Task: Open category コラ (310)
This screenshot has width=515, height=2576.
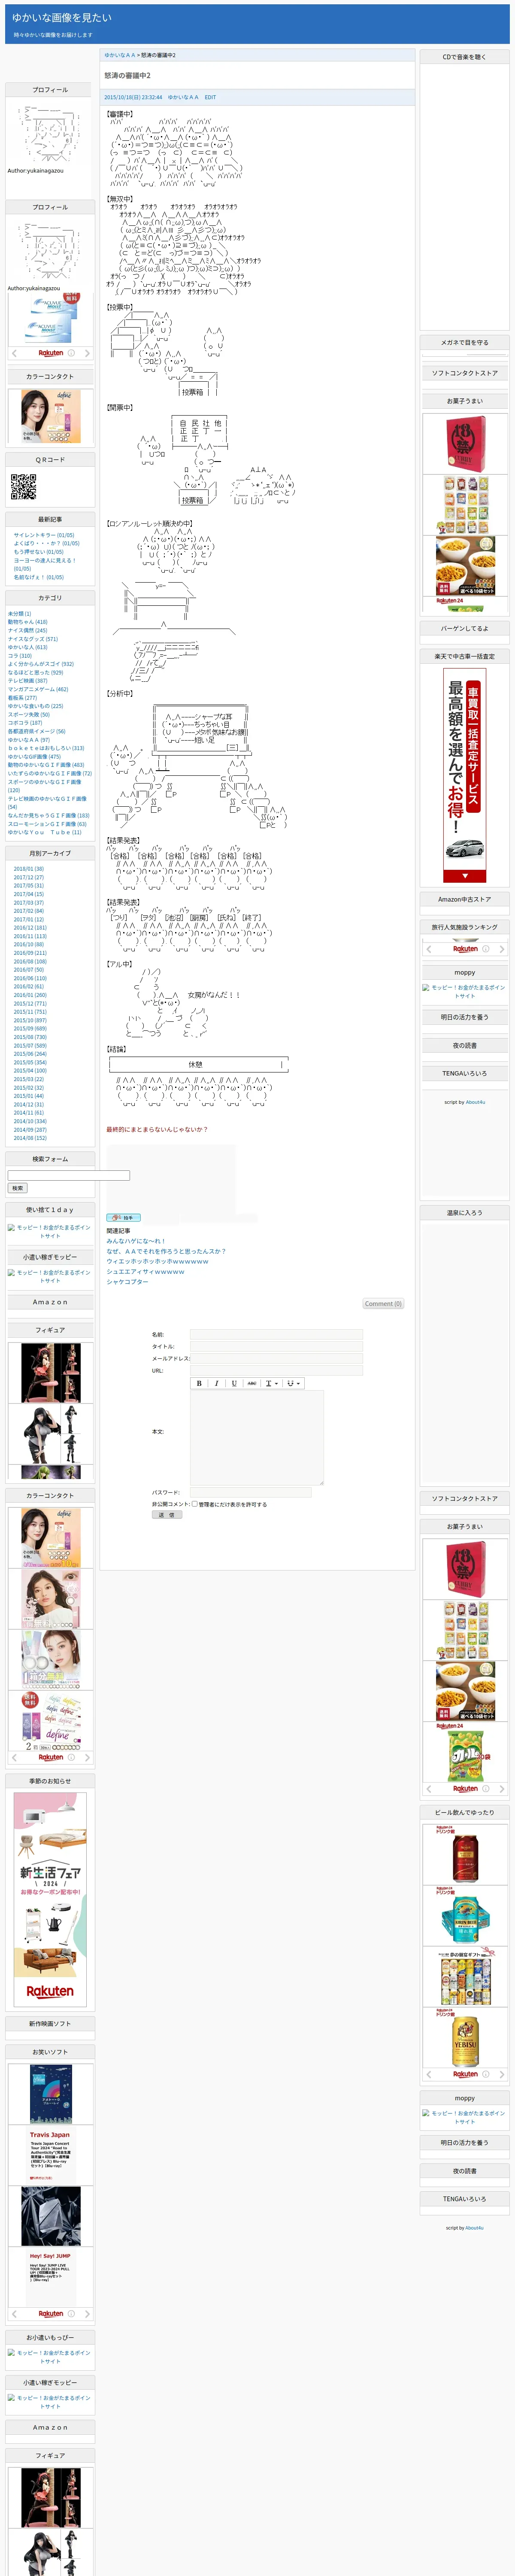Action: (x=20, y=656)
